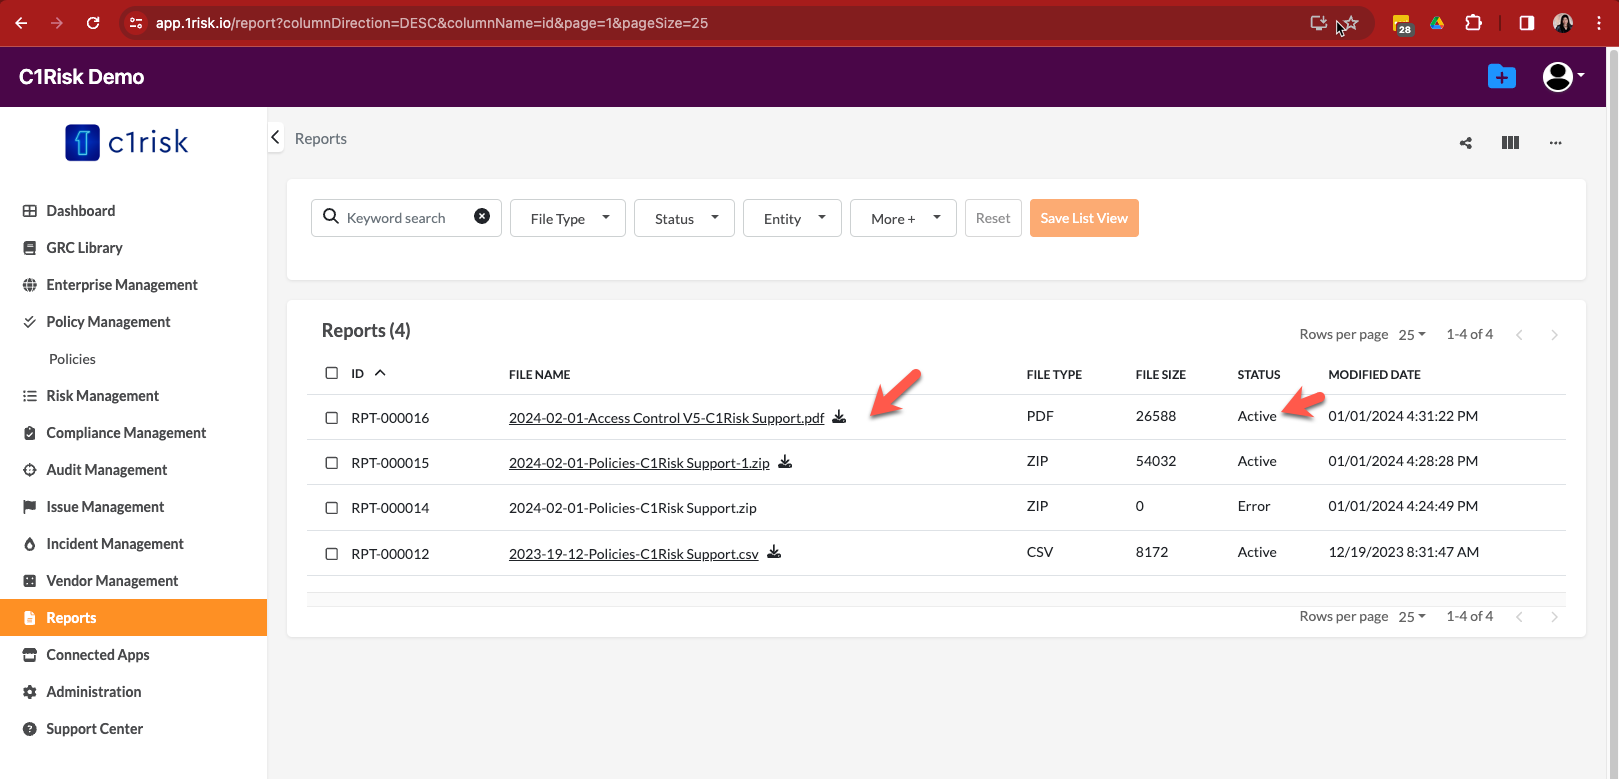The height and width of the screenshot is (779, 1619).
Task: Open 2024-02-01-Access Control V5-C1Risk Support.pdf link
Action: [666, 418]
